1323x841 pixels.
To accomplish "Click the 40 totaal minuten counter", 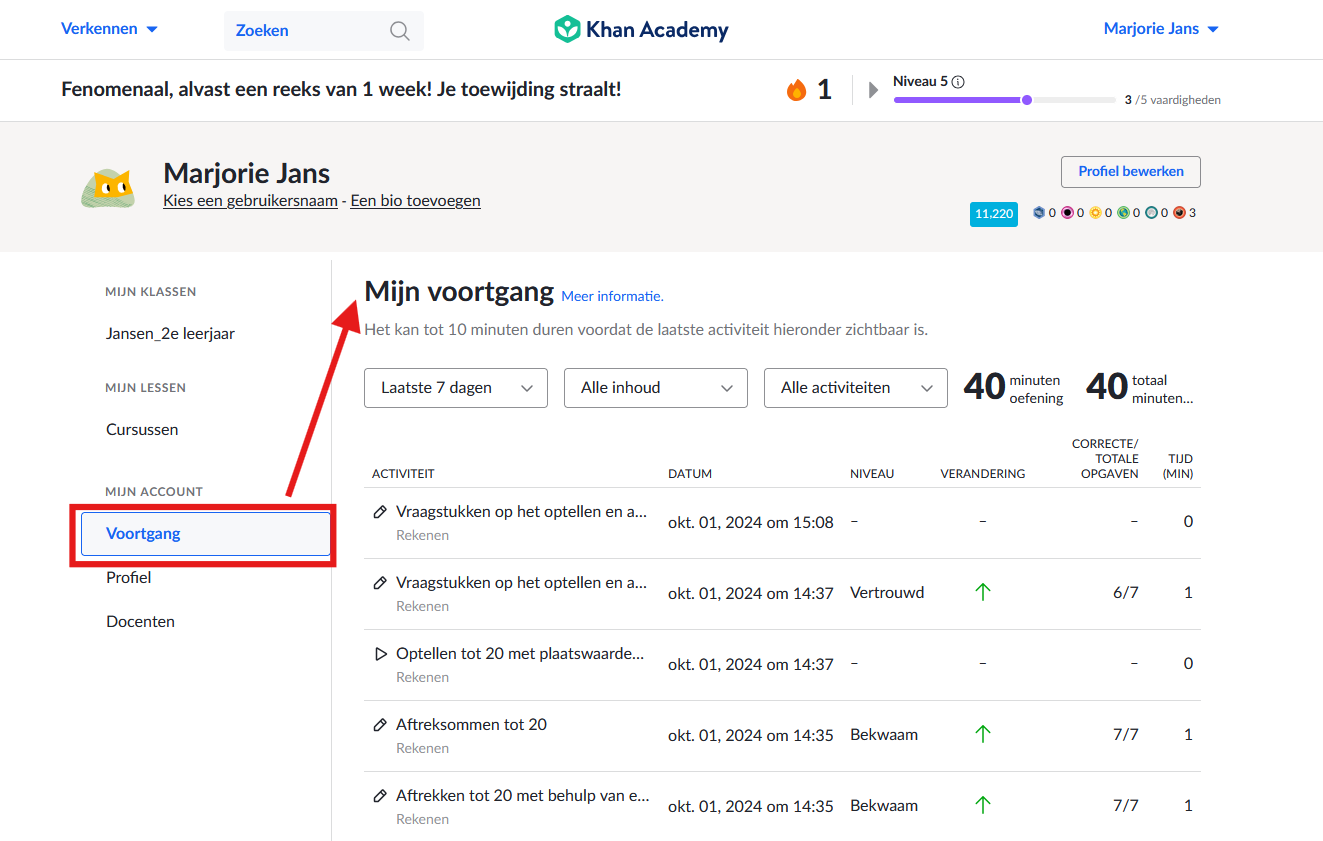I will (x=1139, y=388).
